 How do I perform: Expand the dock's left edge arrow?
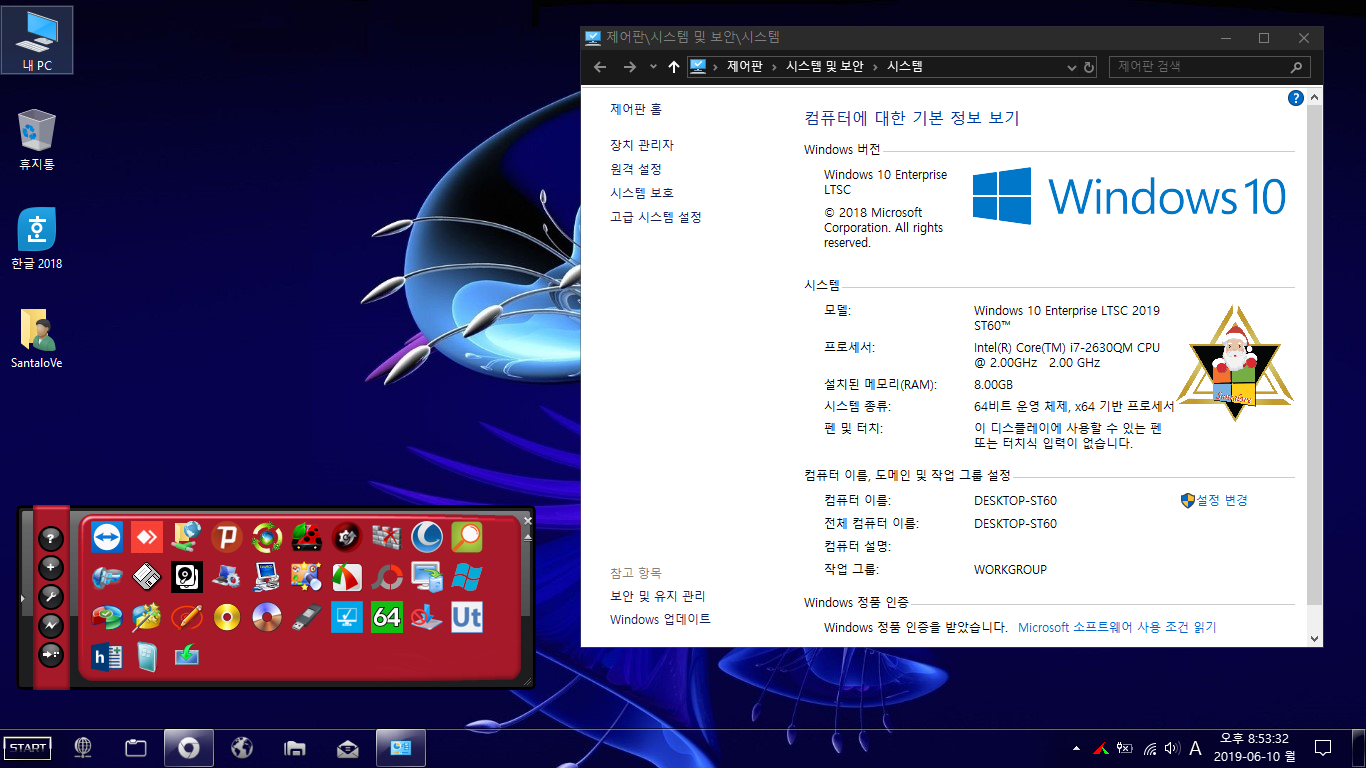tap(22, 598)
